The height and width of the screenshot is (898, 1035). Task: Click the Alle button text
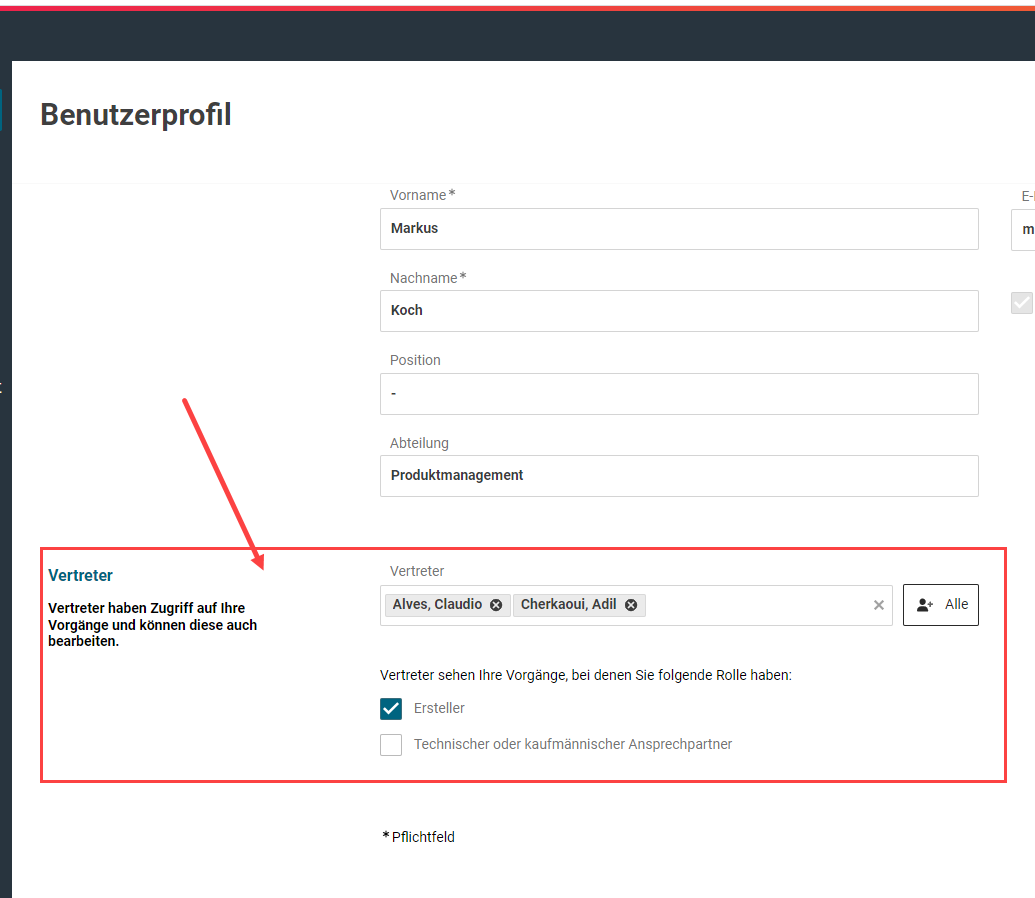coord(956,605)
